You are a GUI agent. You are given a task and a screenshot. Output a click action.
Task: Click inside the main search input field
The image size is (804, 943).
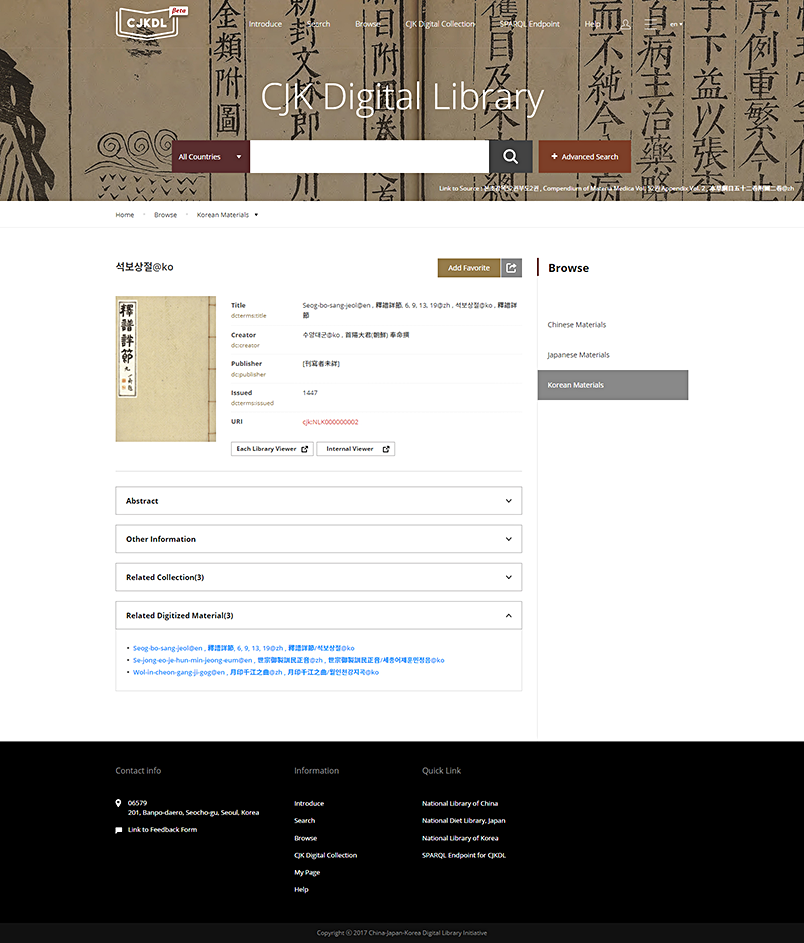(369, 156)
